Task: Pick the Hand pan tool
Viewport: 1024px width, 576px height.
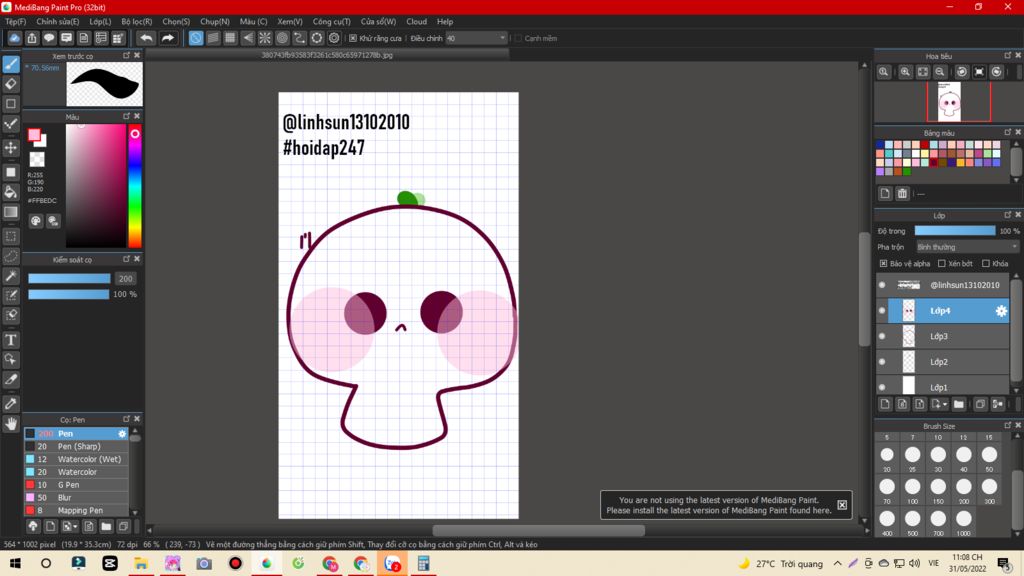Action: pyautogui.click(x=11, y=424)
